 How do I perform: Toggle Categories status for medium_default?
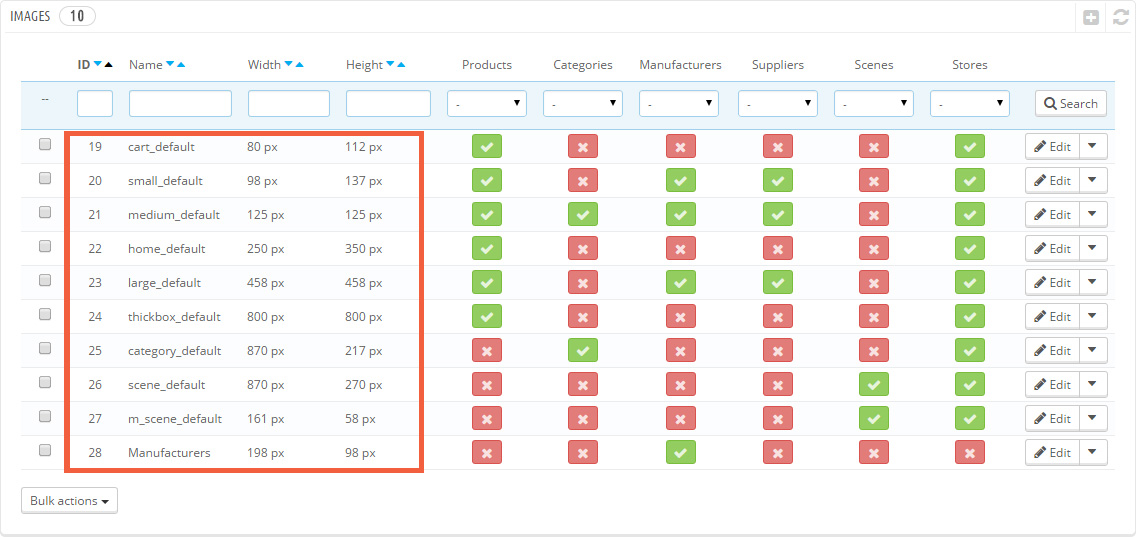[582, 215]
